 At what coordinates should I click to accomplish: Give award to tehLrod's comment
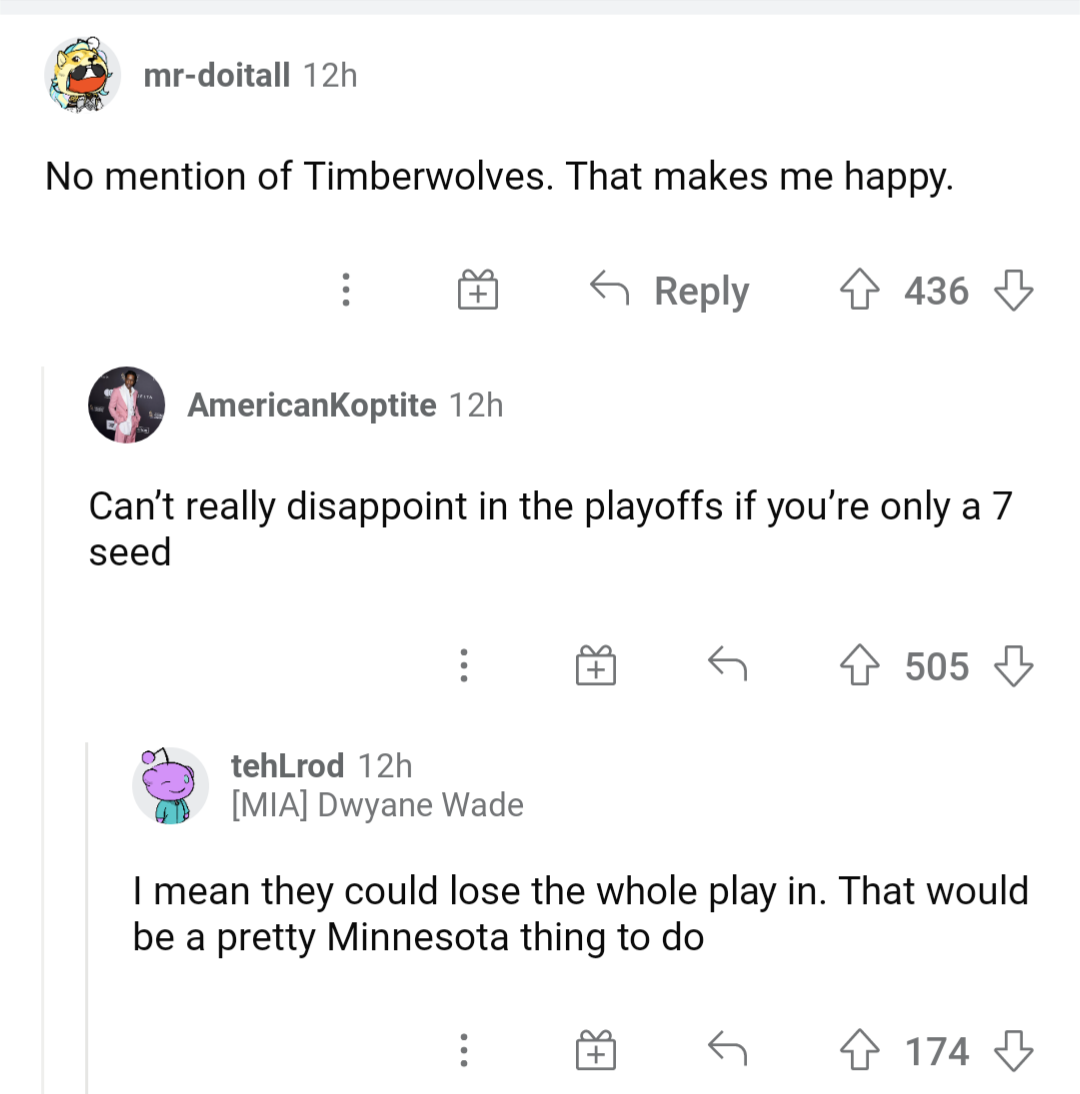tap(595, 1051)
